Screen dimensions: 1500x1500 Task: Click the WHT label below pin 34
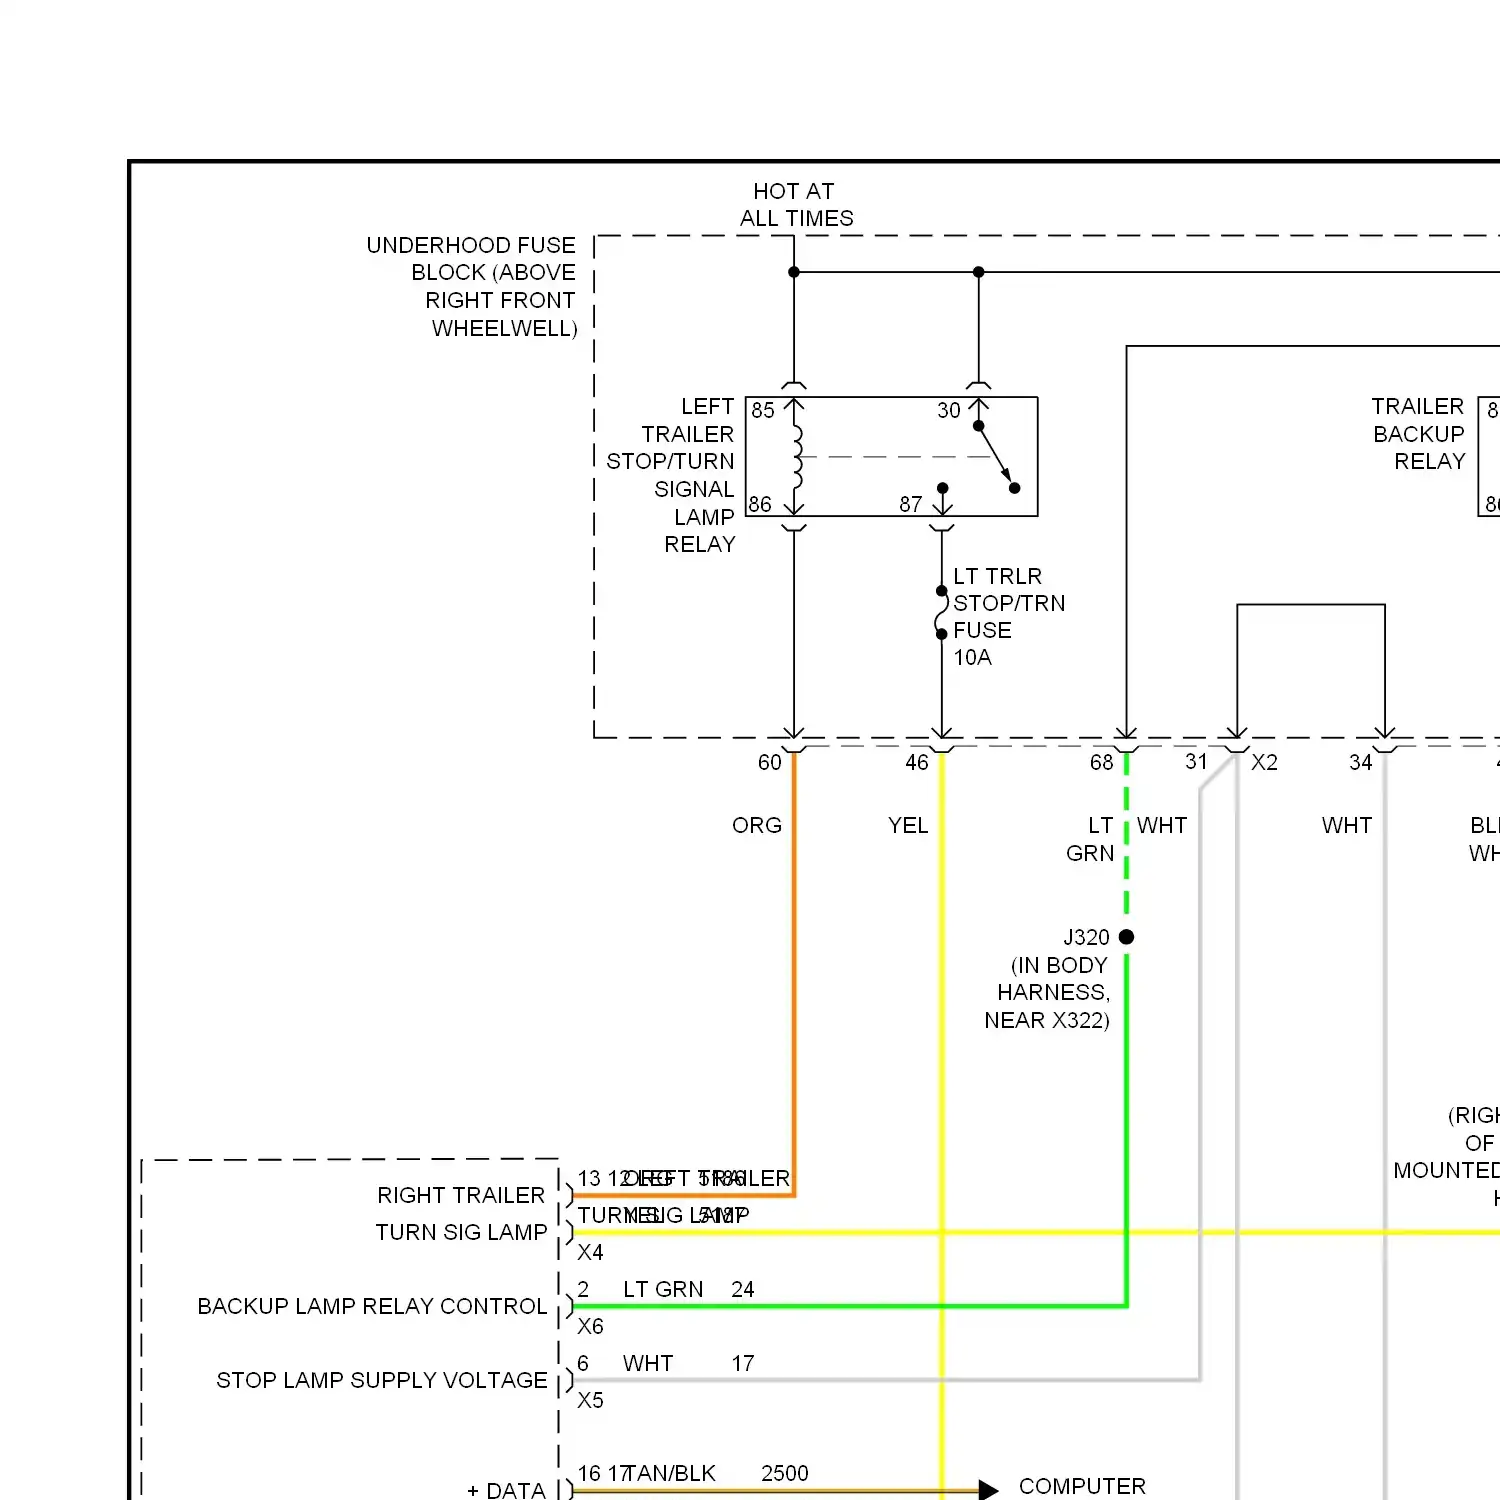(1347, 826)
